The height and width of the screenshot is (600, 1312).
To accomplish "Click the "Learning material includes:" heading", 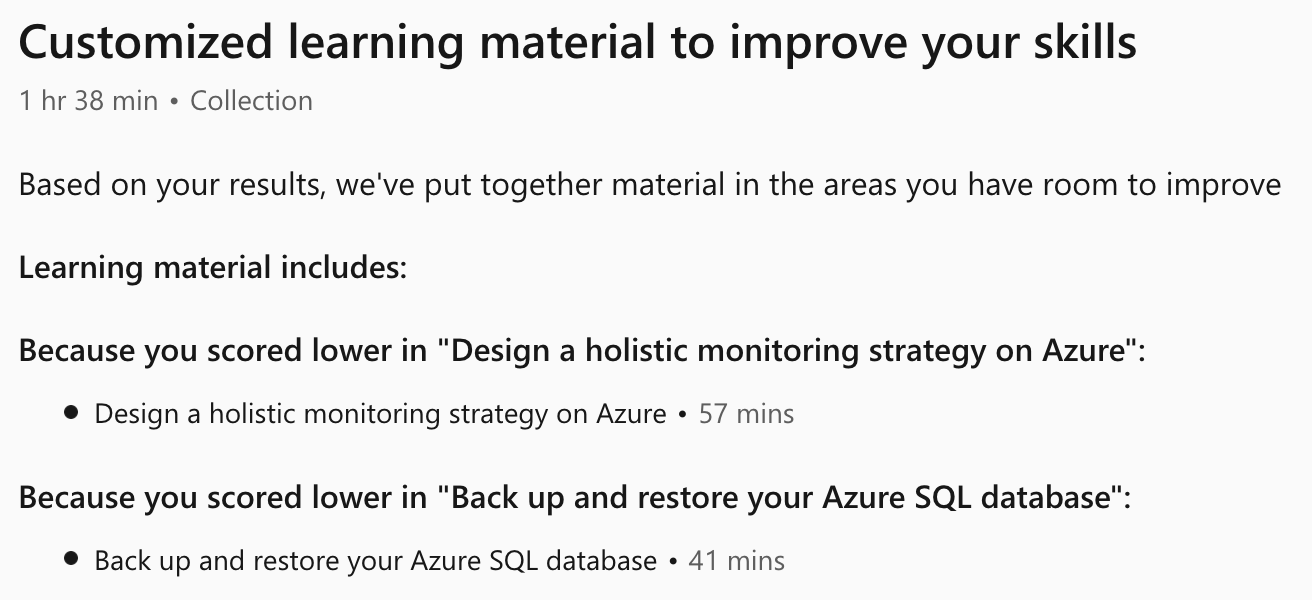I will point(213,268).
